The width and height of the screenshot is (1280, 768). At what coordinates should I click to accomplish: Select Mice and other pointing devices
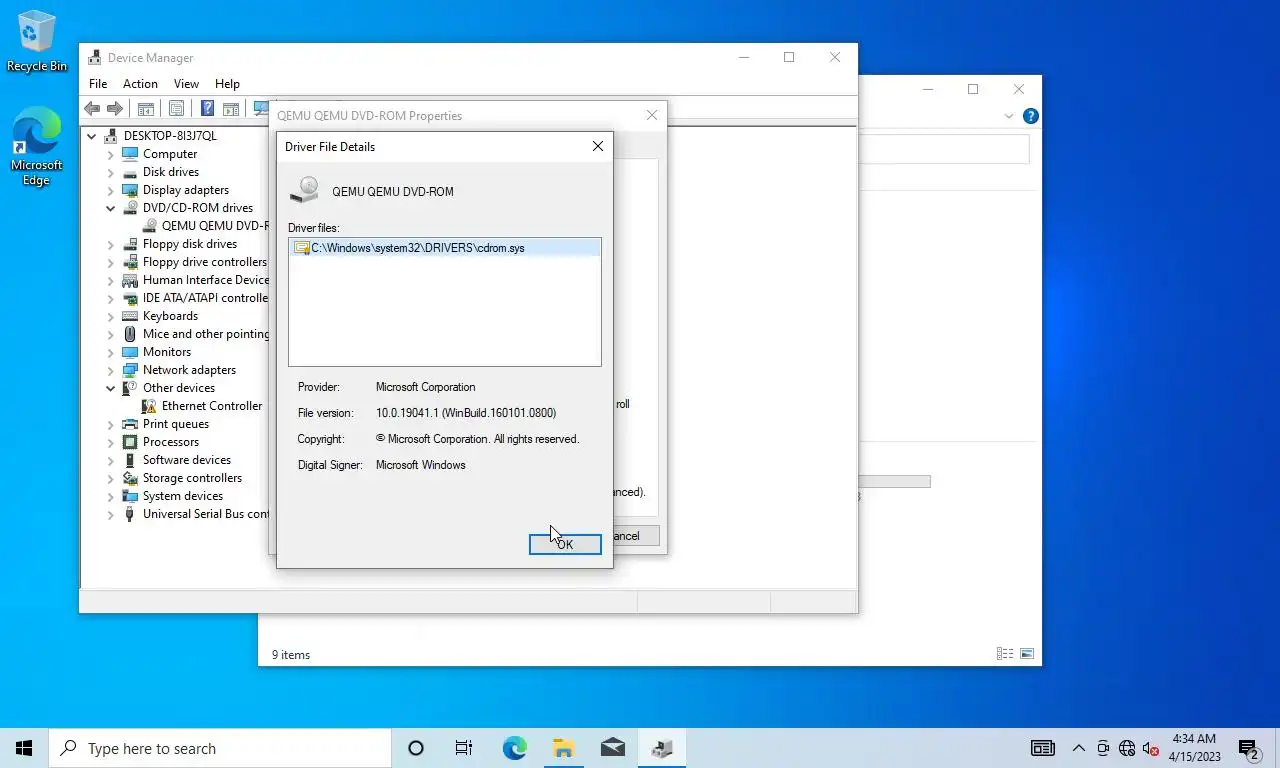click(206, 334)
